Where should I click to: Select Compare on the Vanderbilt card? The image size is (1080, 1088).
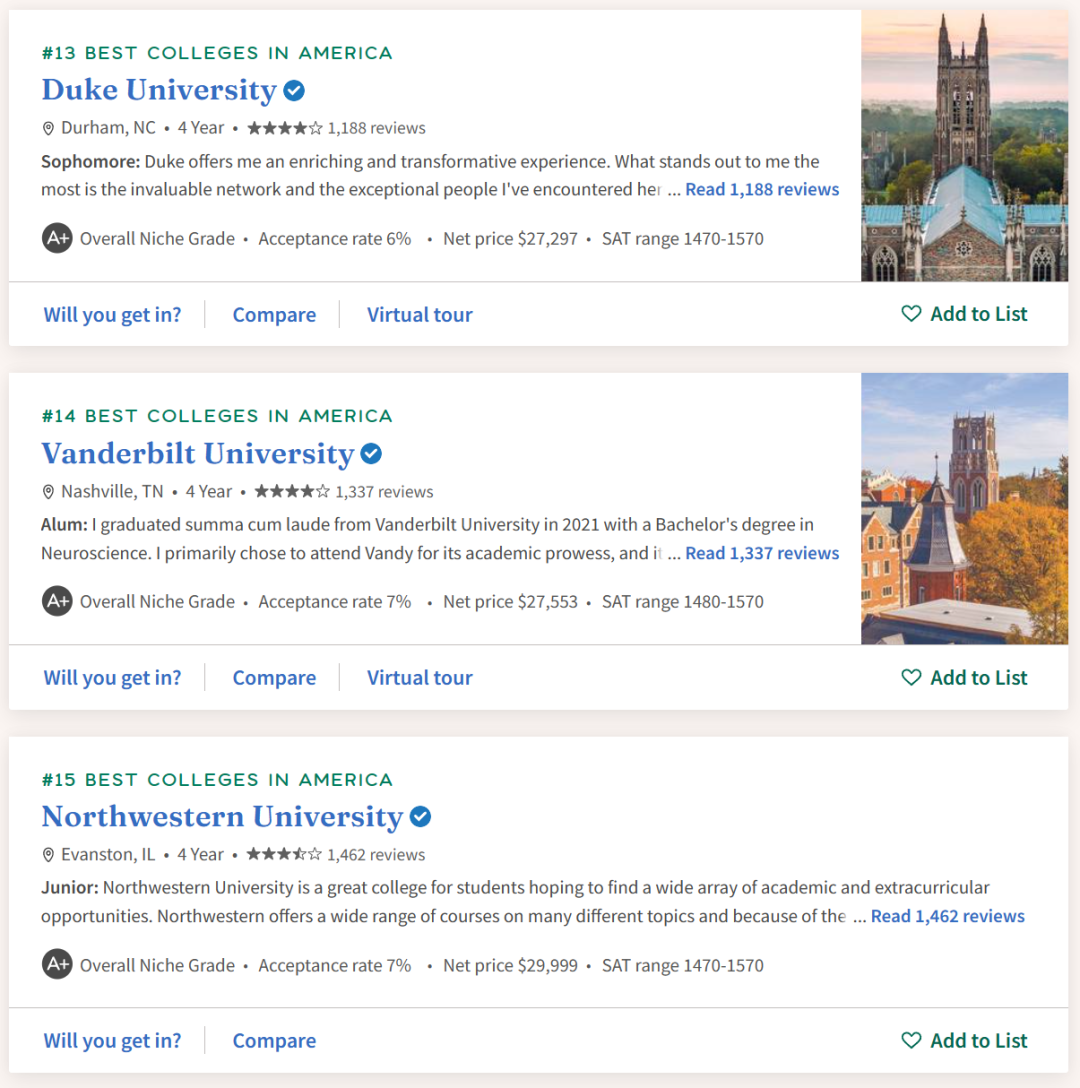coord(274,677)
